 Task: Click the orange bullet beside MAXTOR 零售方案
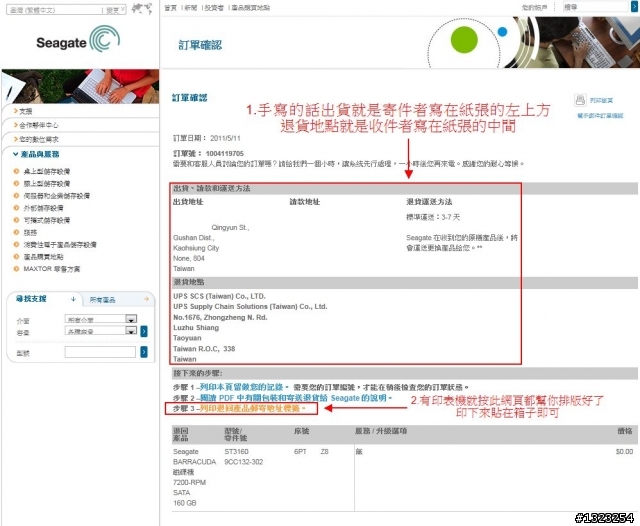pos(16,269)
